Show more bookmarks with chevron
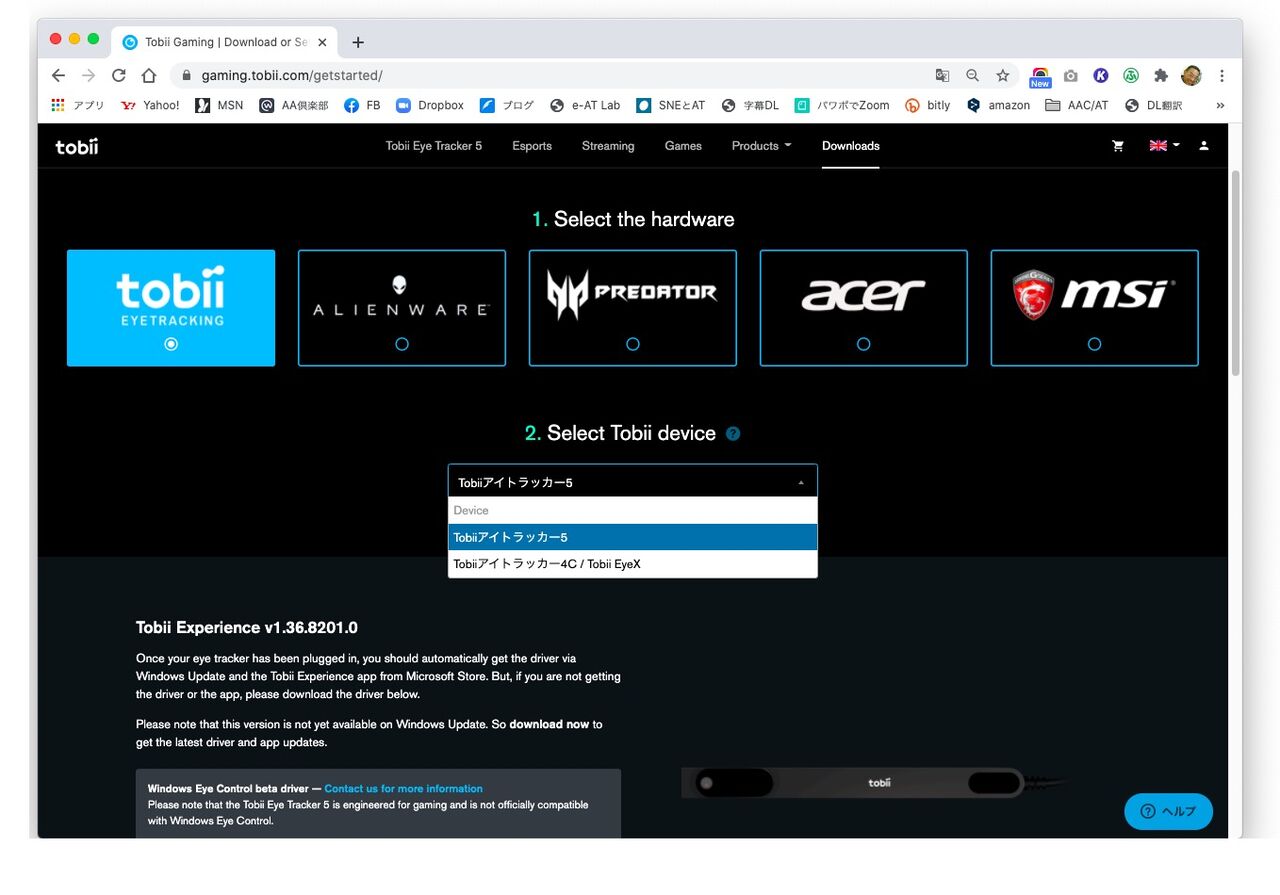This screenshot has width=1280, height=895. pos(1220,105)
